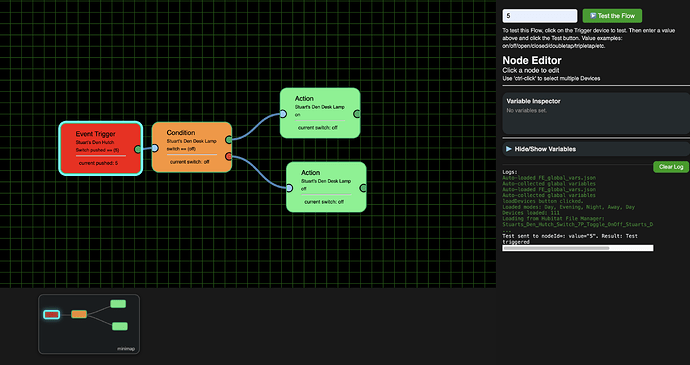The width and height of the screenshot is (690, 365).
Task: Click the Condition node red false port
Action: point(229,156)
